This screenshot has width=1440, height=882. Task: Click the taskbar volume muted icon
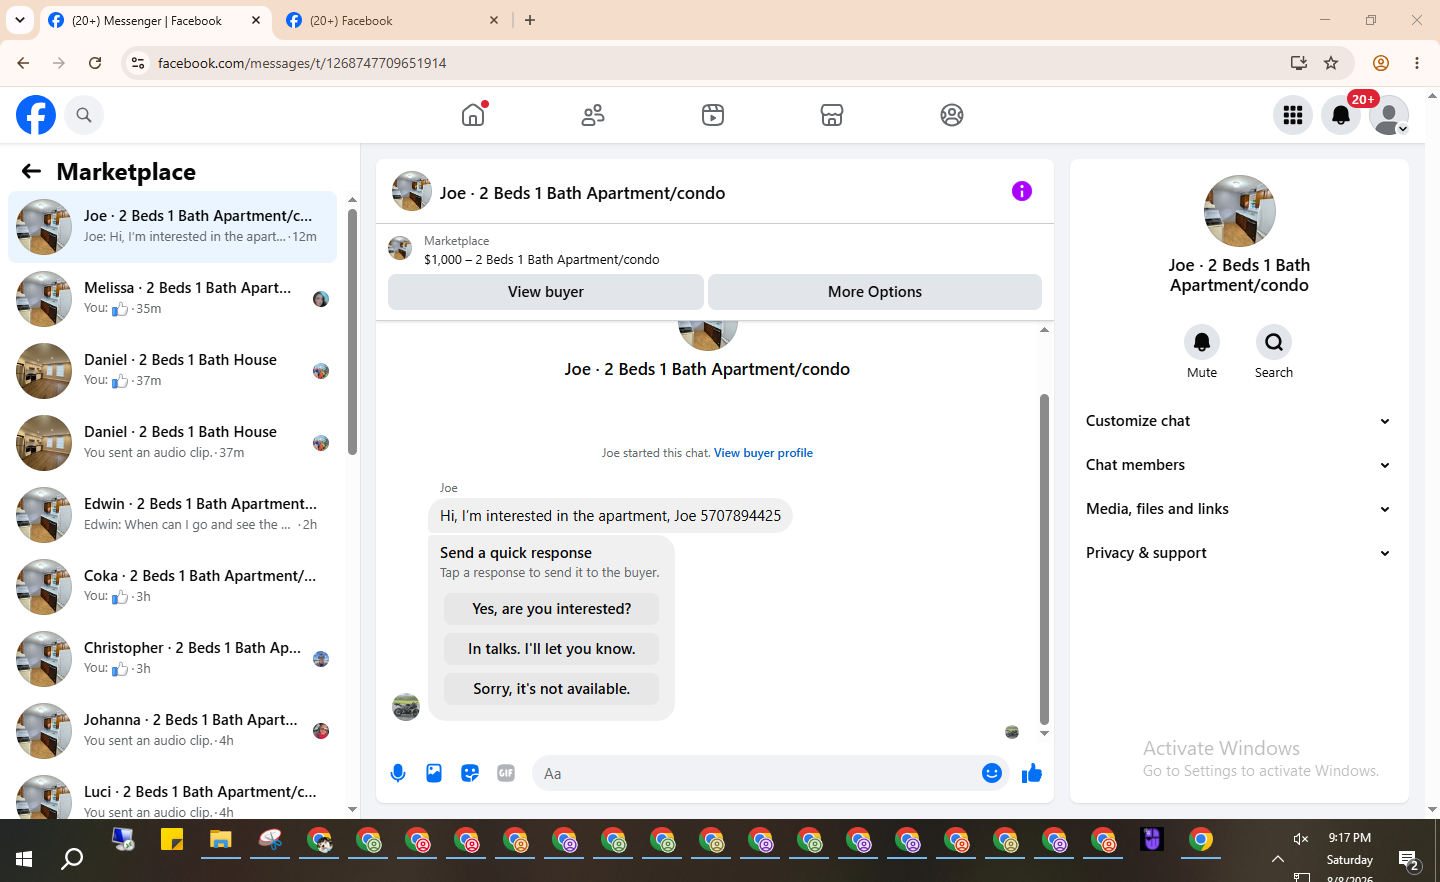(x=1301, y=839)
